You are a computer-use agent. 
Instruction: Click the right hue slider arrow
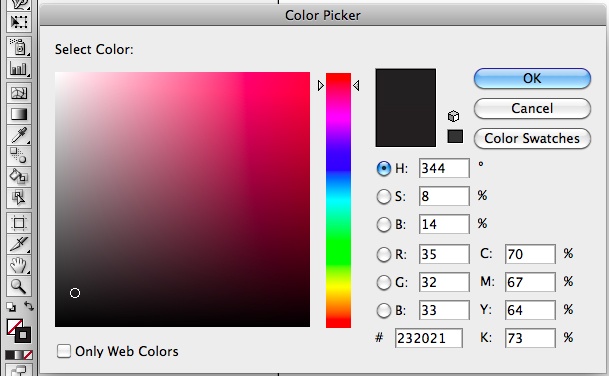click(x=356, y=85)
